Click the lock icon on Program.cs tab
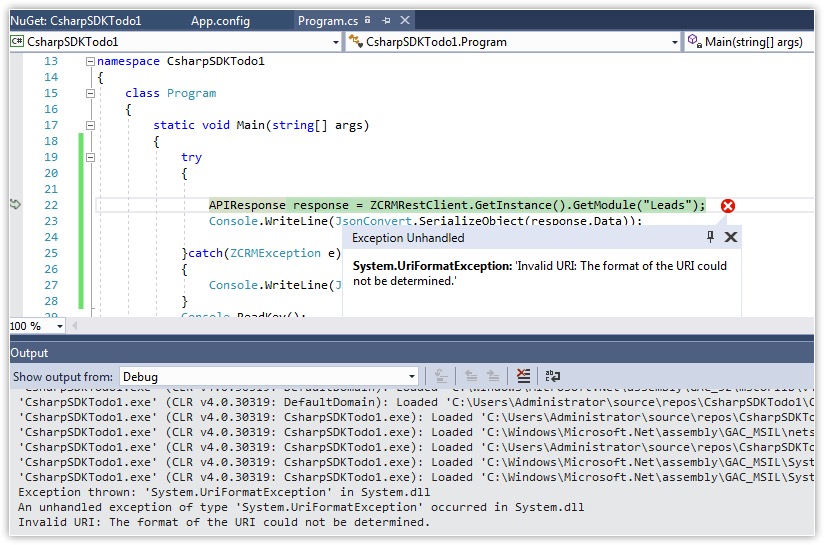The image size is (824, 545). pyautogui.click(x=367, y=20)
